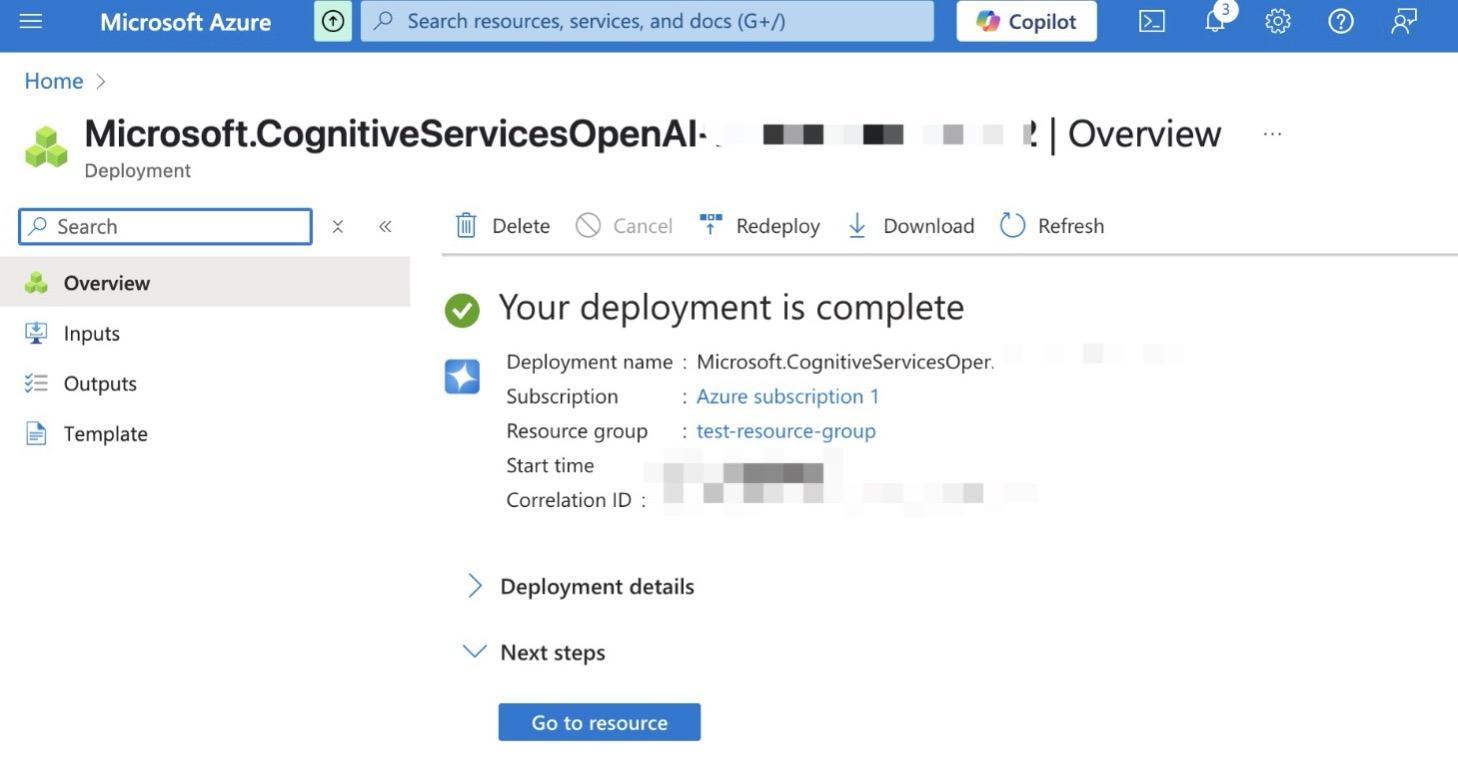The height and width of the screenshot is (772, 1458).
Task: Switch to the Outputs section
Action: coord(100,383)
